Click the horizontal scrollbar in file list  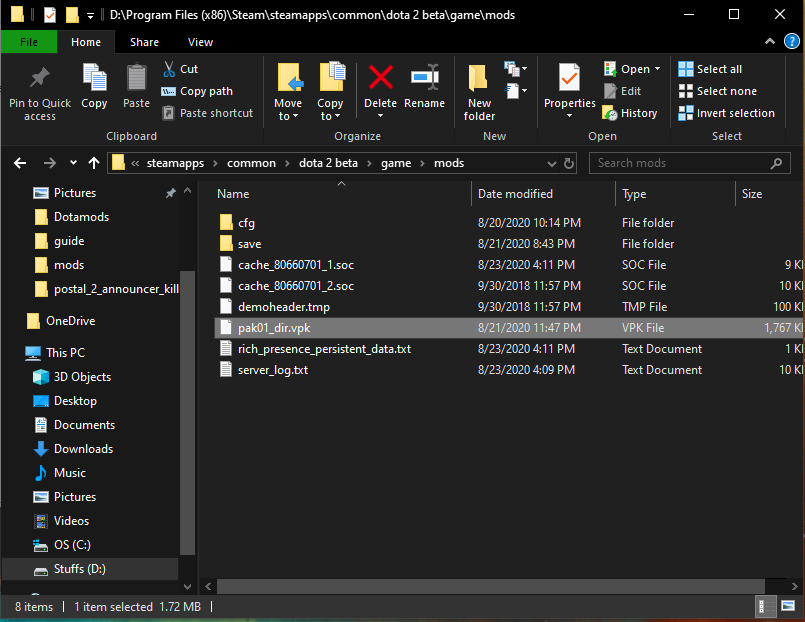click(491, 586)
